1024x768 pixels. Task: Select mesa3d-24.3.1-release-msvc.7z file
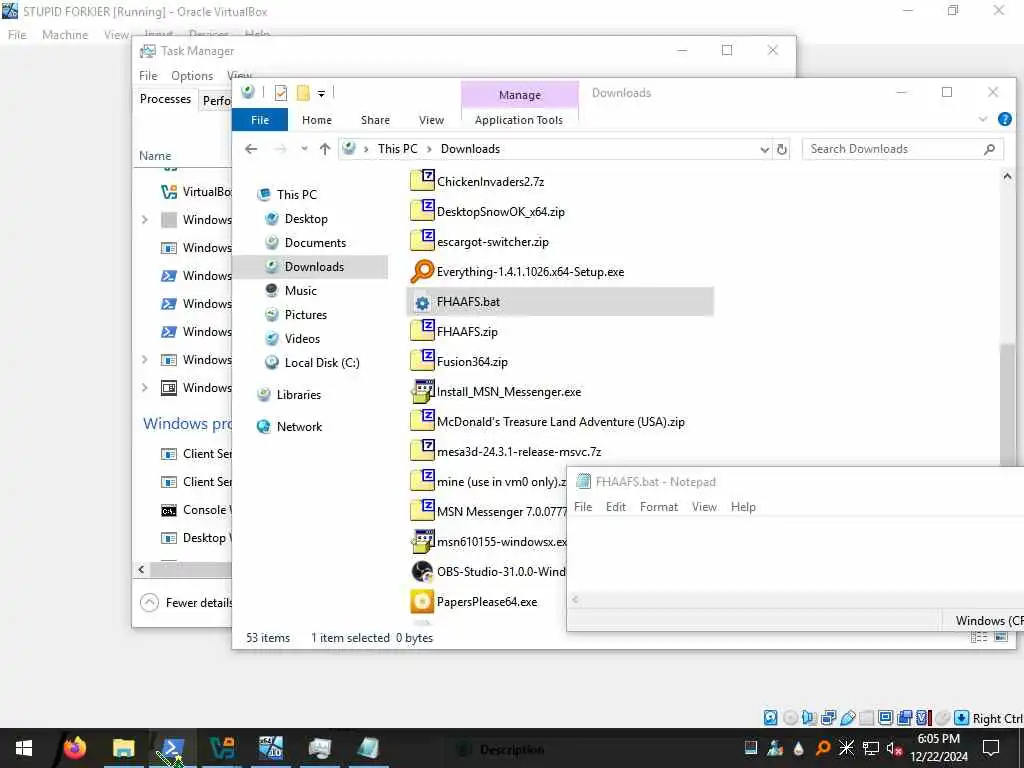coord(519,452)
